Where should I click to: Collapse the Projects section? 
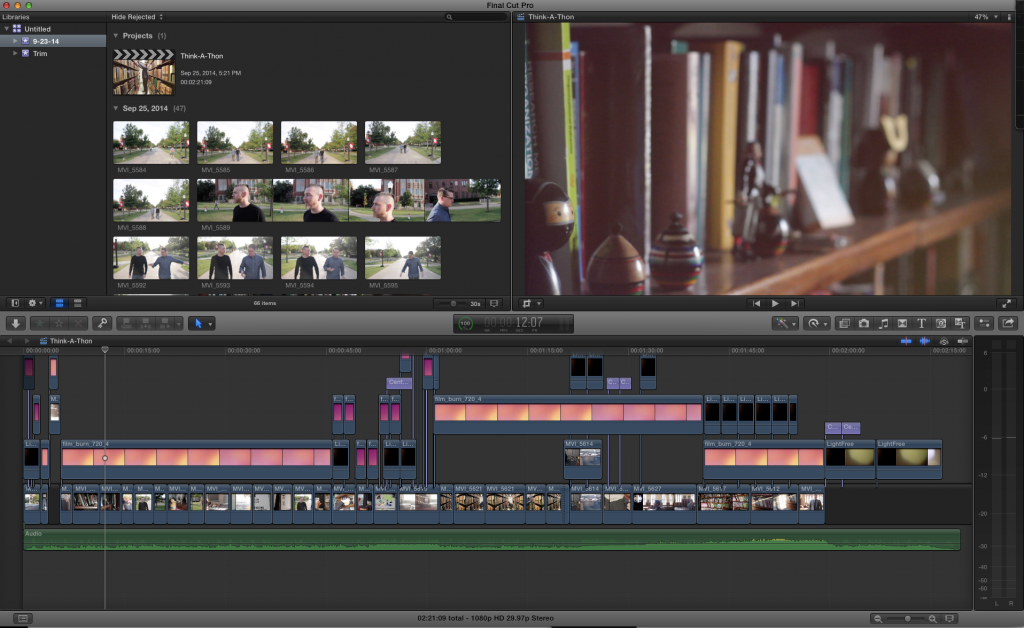(x=116, y=36)
